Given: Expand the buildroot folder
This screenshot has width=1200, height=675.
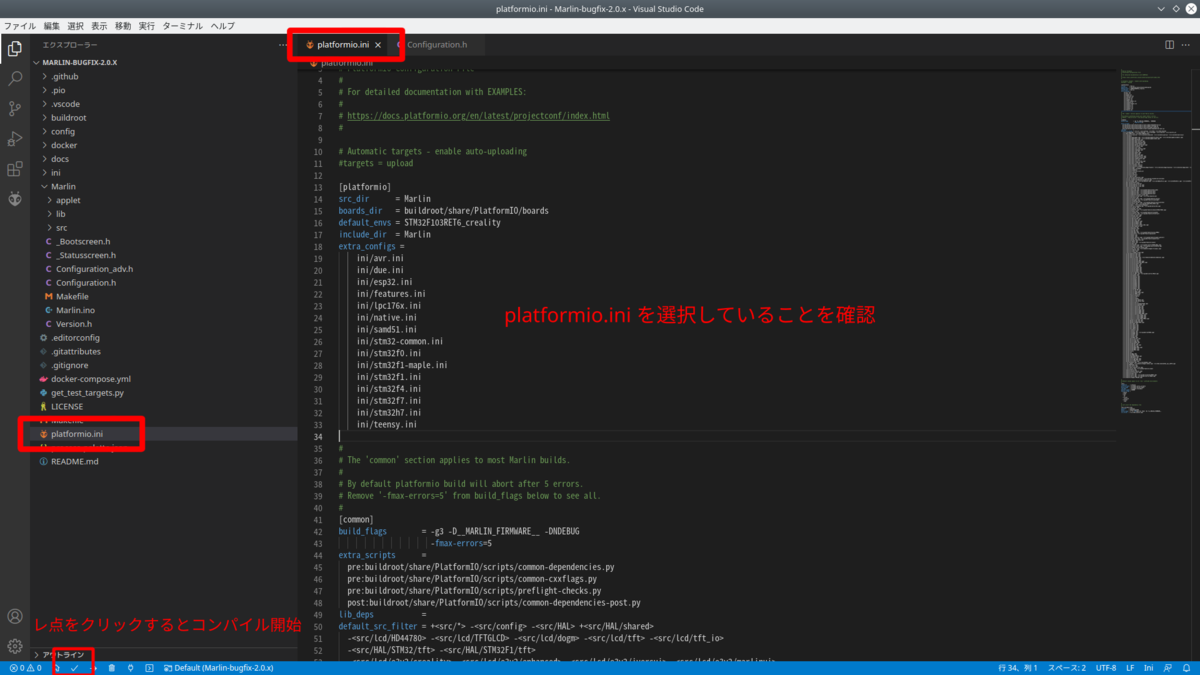Looking at the screenshot, I should [164, 117].
